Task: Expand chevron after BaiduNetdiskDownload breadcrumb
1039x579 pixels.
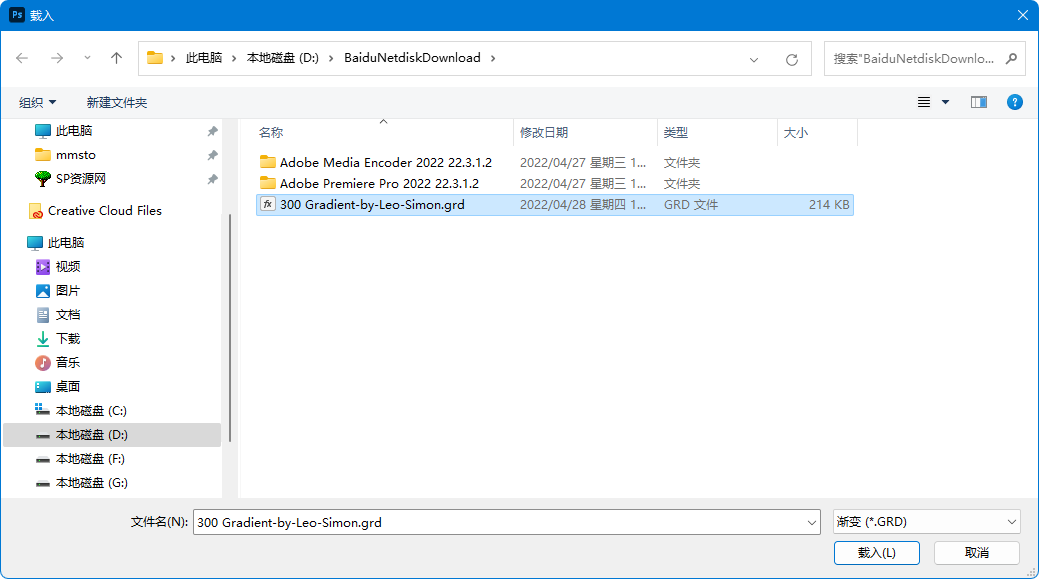Action: [x=493, y=58]
